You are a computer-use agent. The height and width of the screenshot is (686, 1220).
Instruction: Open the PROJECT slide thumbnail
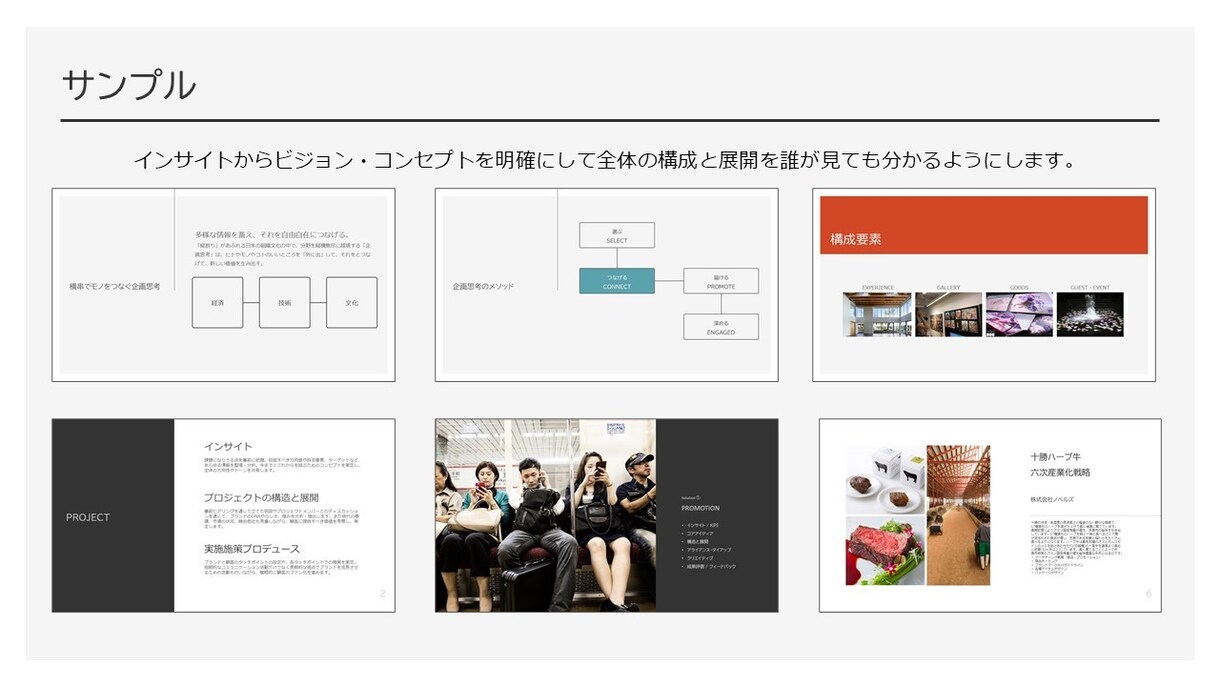point(223,515)
